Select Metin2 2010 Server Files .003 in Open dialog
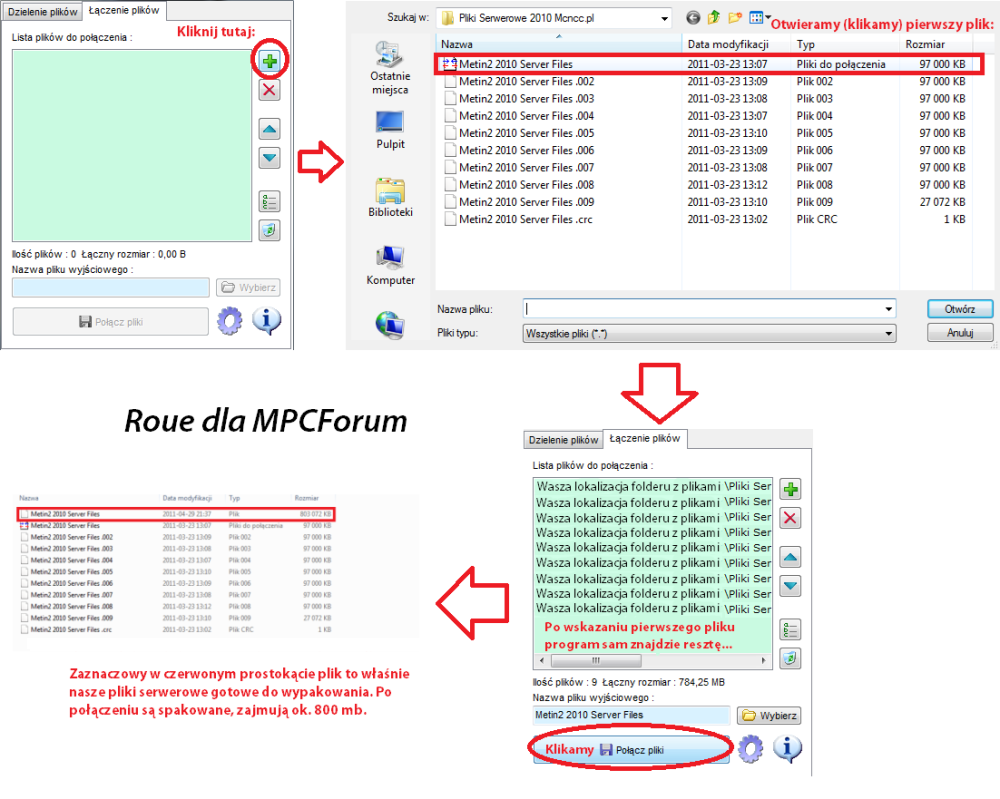The image size is (1000, 799). click(x=704, y=99)
